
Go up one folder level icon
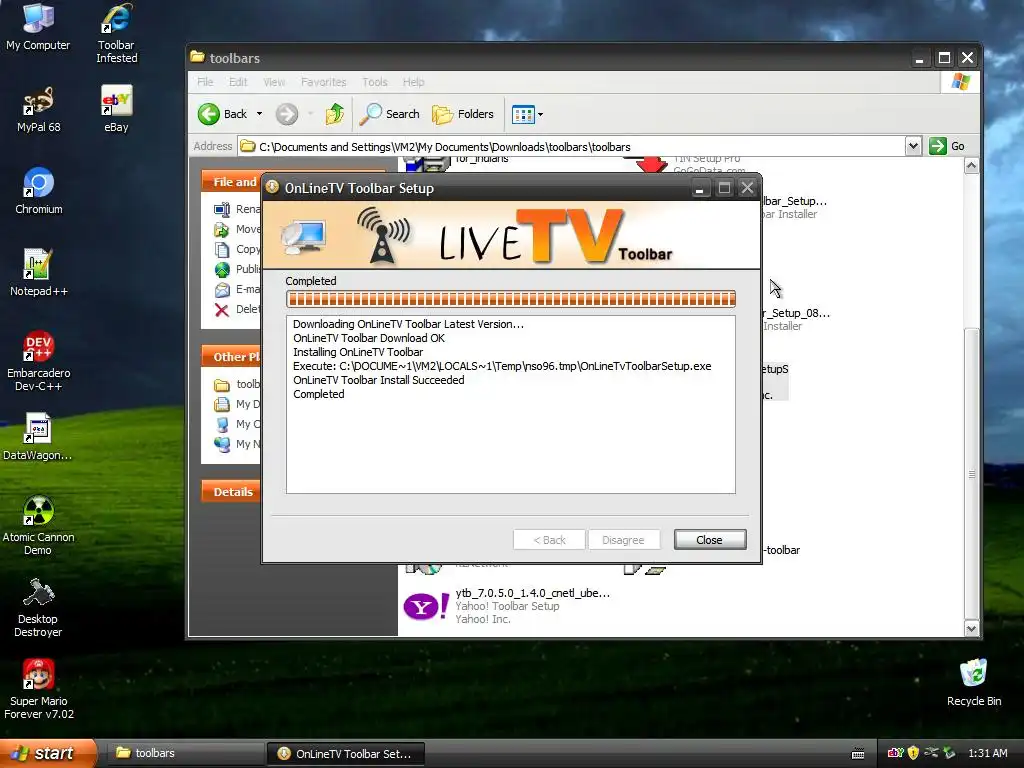[x=335, y=114]
